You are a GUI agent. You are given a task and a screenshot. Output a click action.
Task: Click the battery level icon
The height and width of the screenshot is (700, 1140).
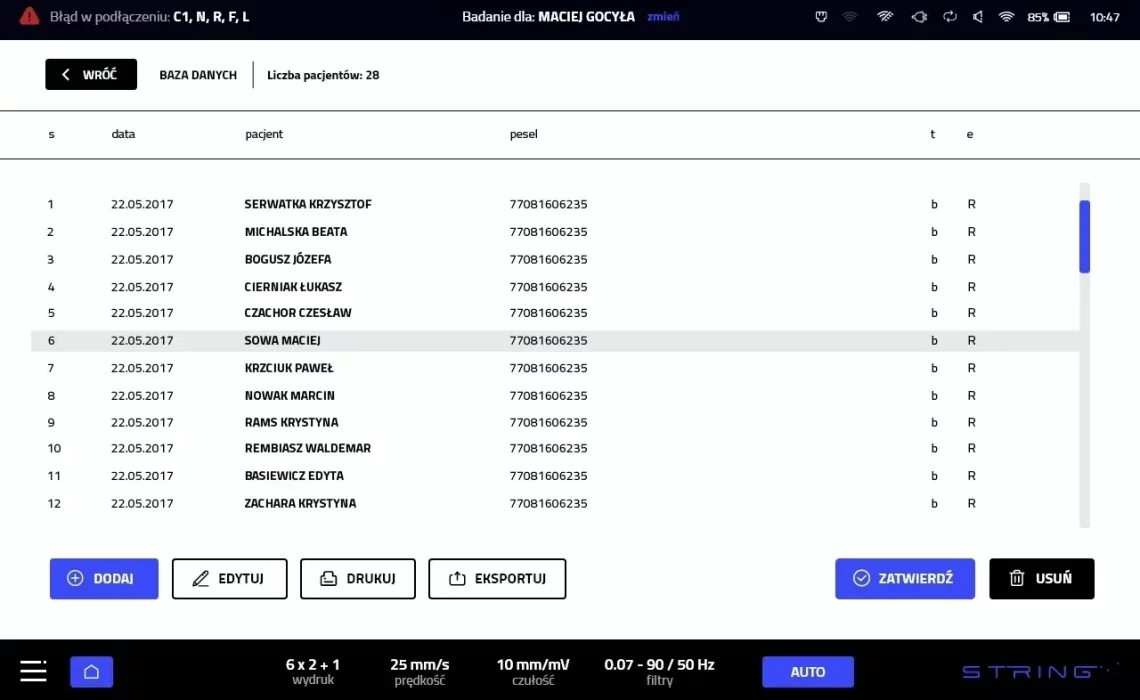tap(1062, 17)
